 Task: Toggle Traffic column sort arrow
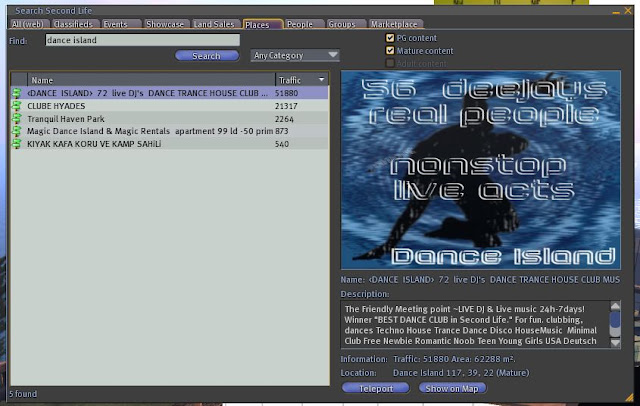[x=322, y=80]
